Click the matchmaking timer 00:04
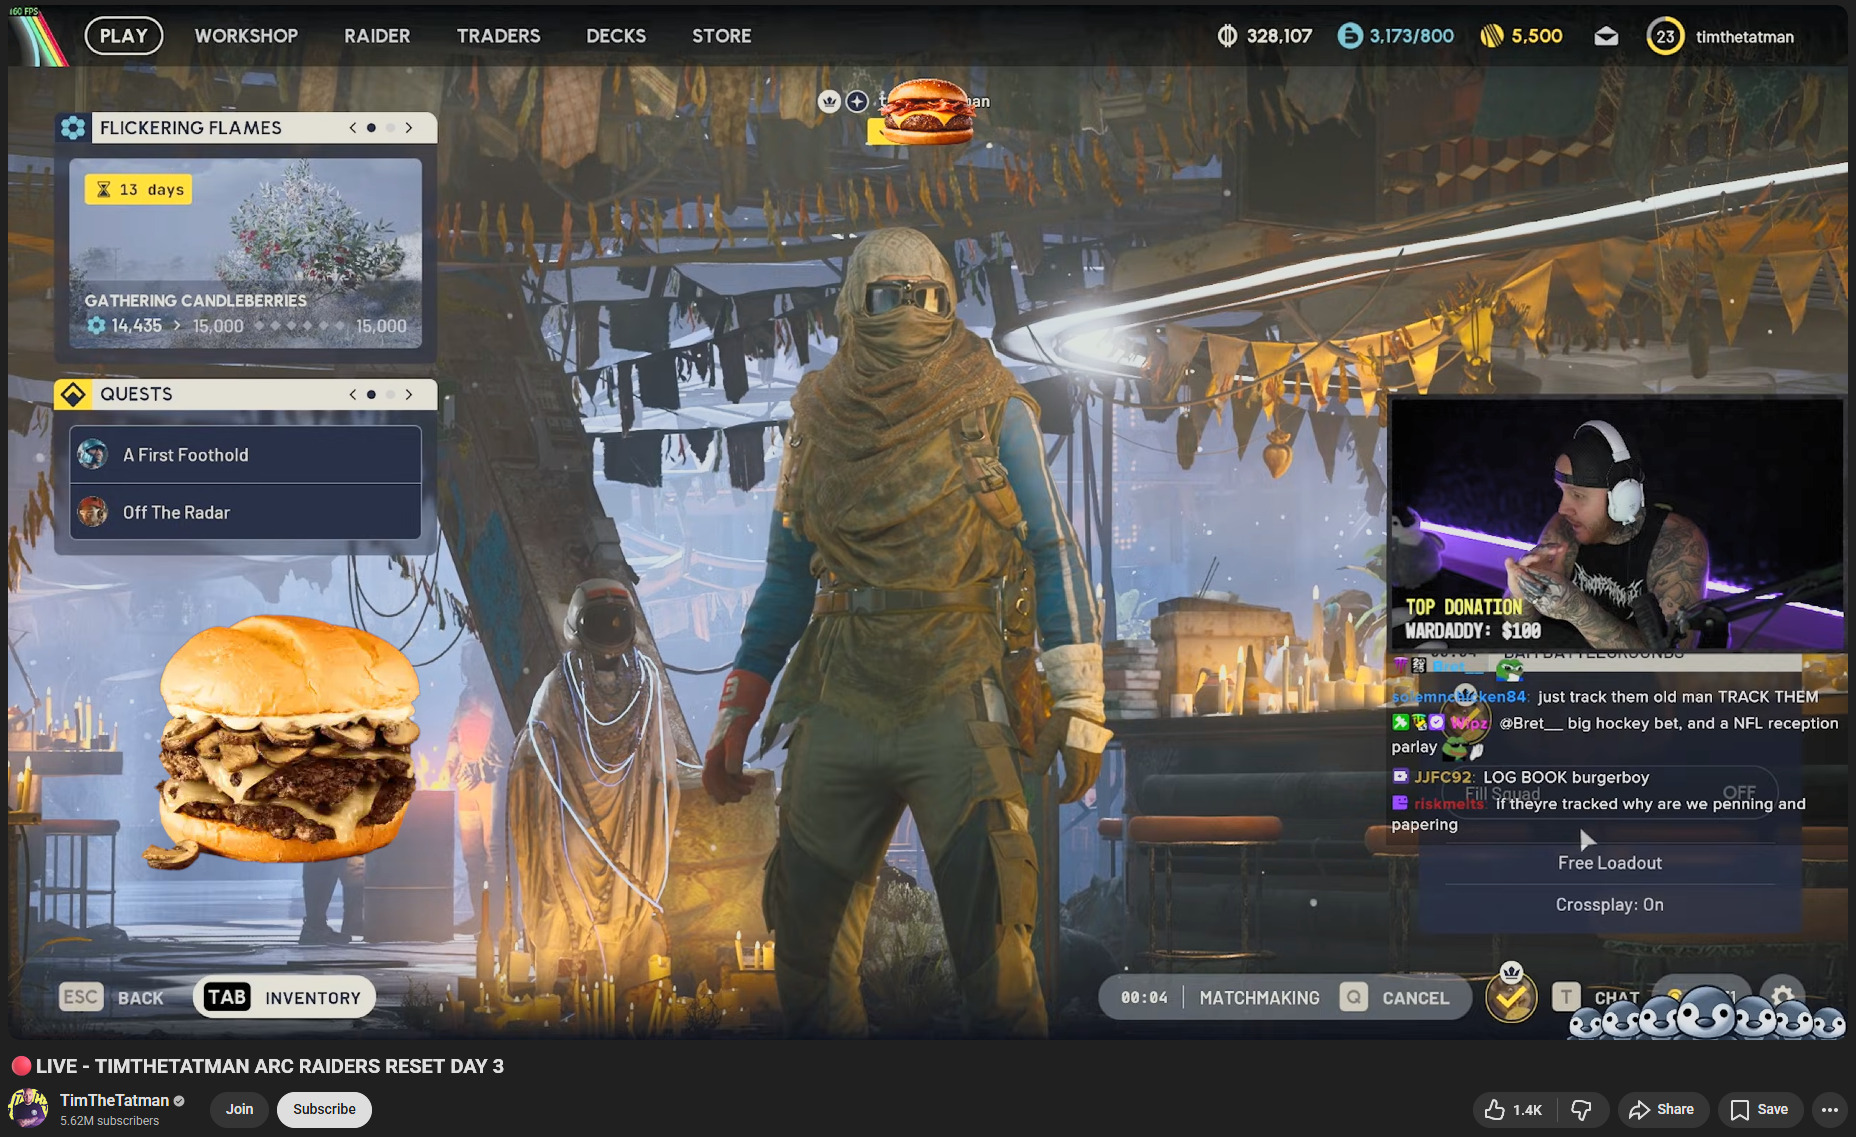This screenshot has height=1137, width=1856. point(1144,998)
